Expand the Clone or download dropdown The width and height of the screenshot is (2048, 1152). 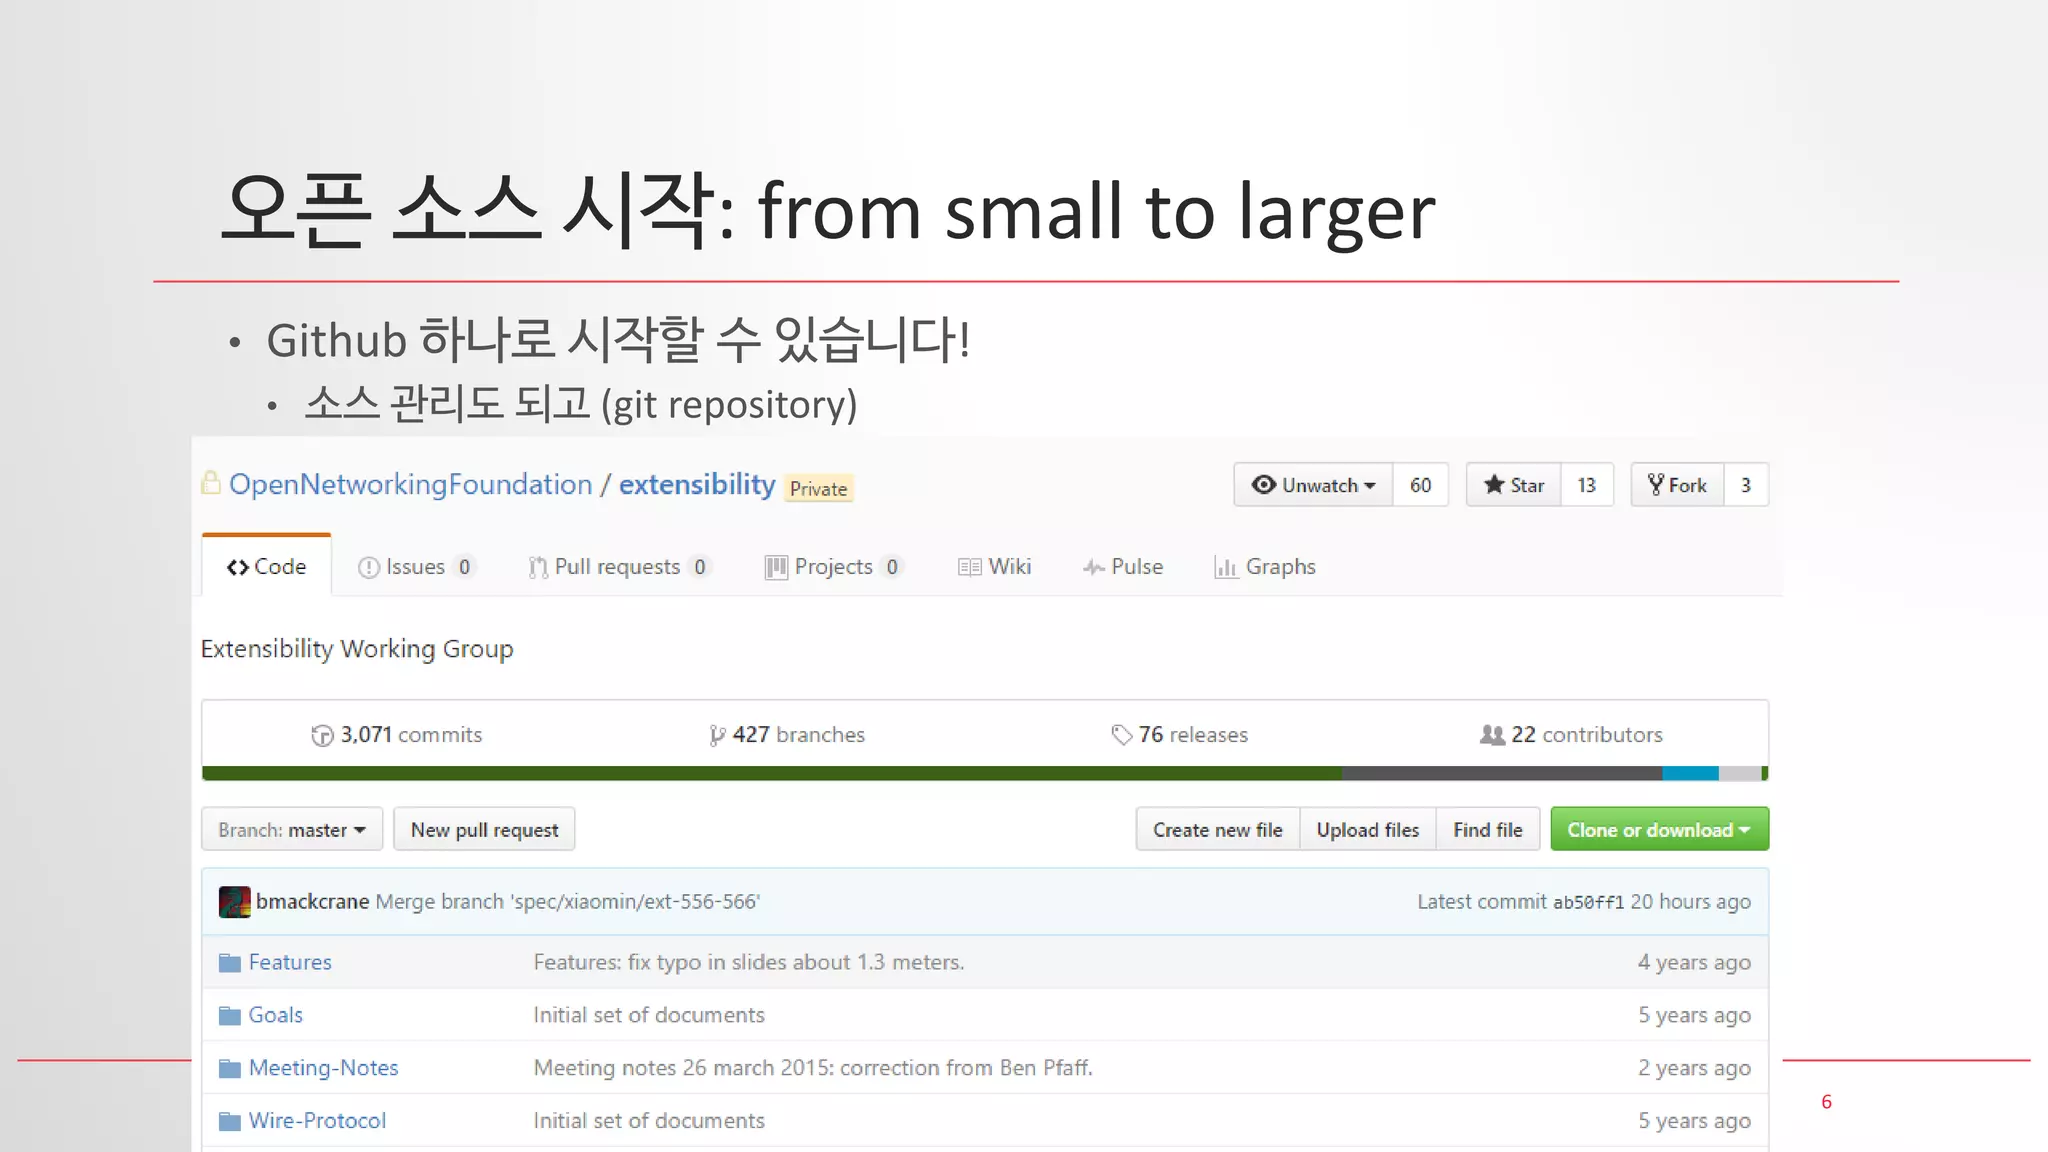click(x=1659, y=830)
